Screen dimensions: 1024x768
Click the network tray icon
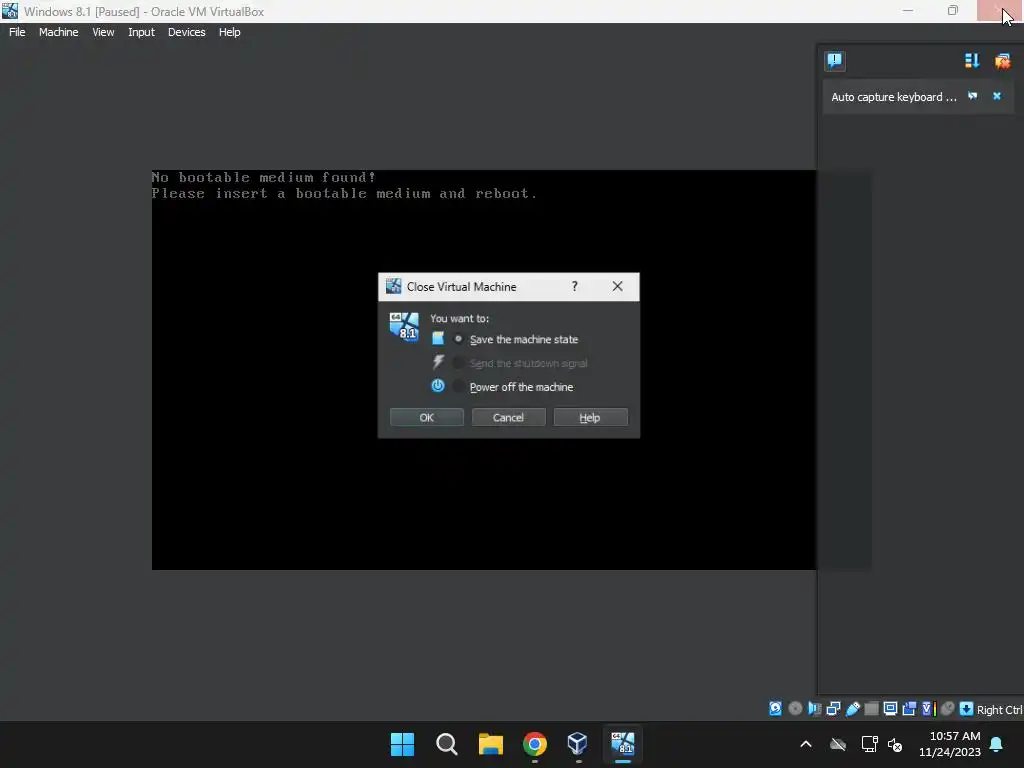[869, 744]
